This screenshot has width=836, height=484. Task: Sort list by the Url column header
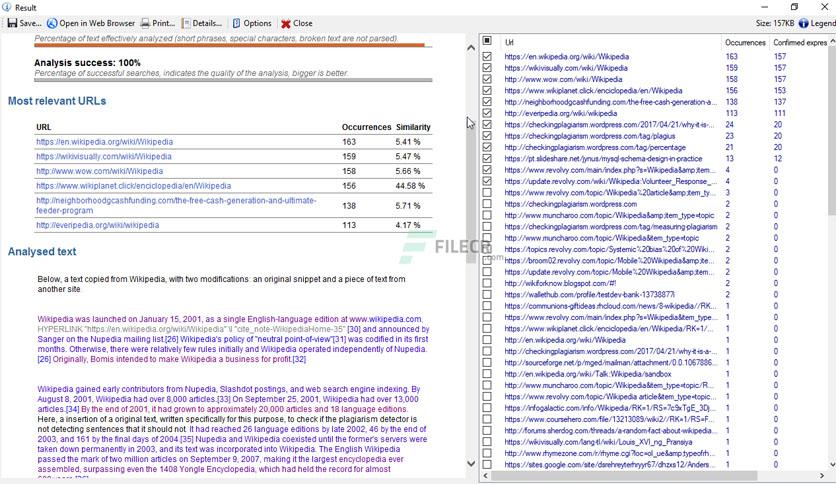click(610, 42)
